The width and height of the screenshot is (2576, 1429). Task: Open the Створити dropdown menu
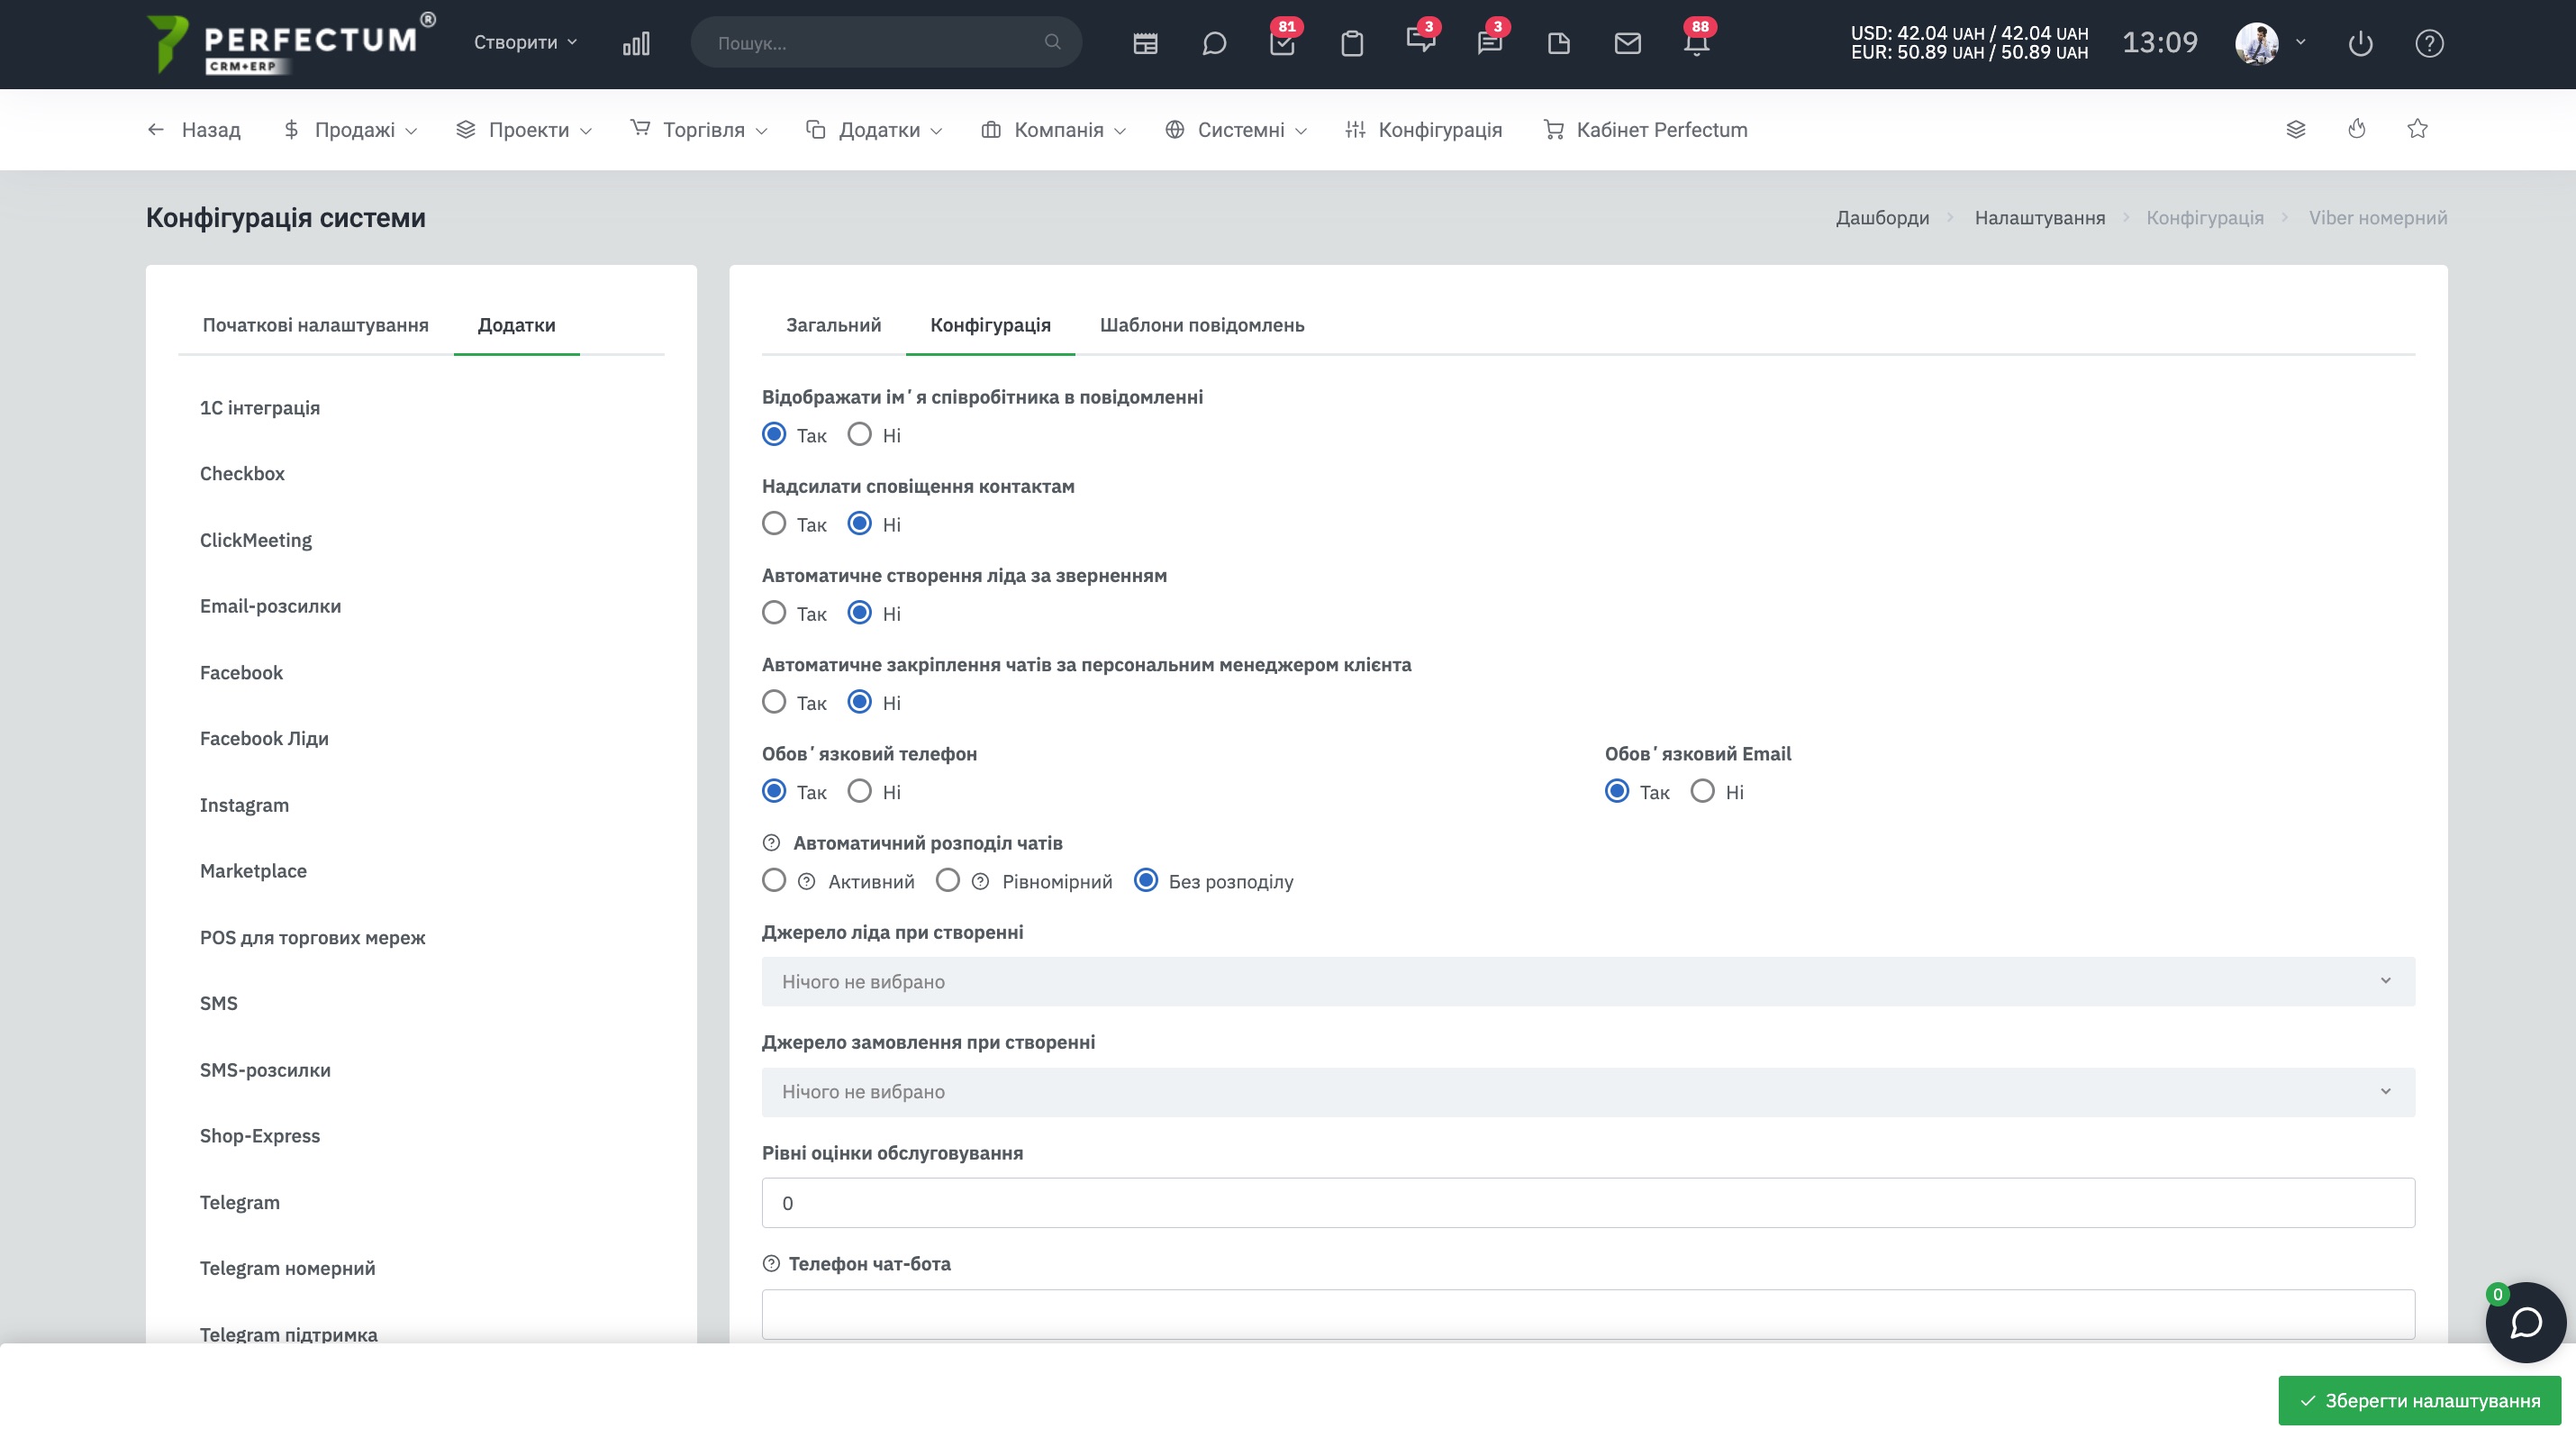(x=526, y=42)
